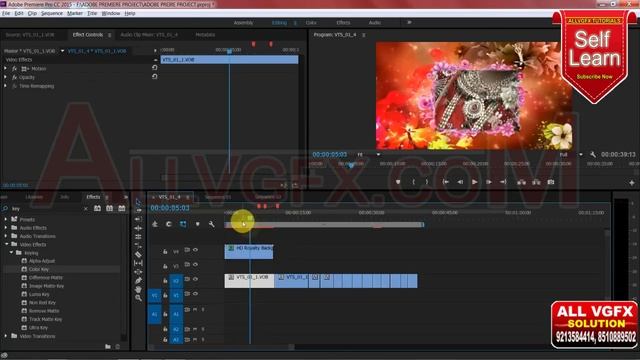Toggle Linked Selection in timeline
The height and width of the screenshot is (360, 640).
(x=183, y=224)
